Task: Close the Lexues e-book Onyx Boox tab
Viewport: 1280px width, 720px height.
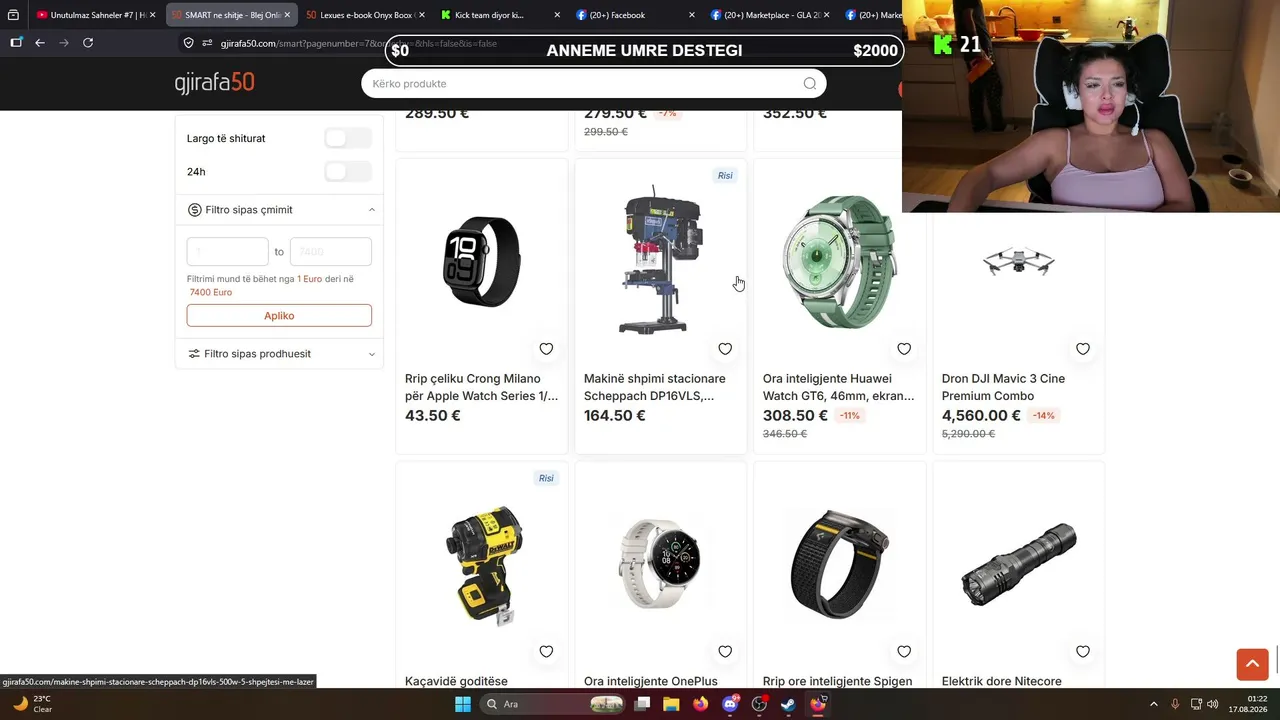Action: click(422, 15)
